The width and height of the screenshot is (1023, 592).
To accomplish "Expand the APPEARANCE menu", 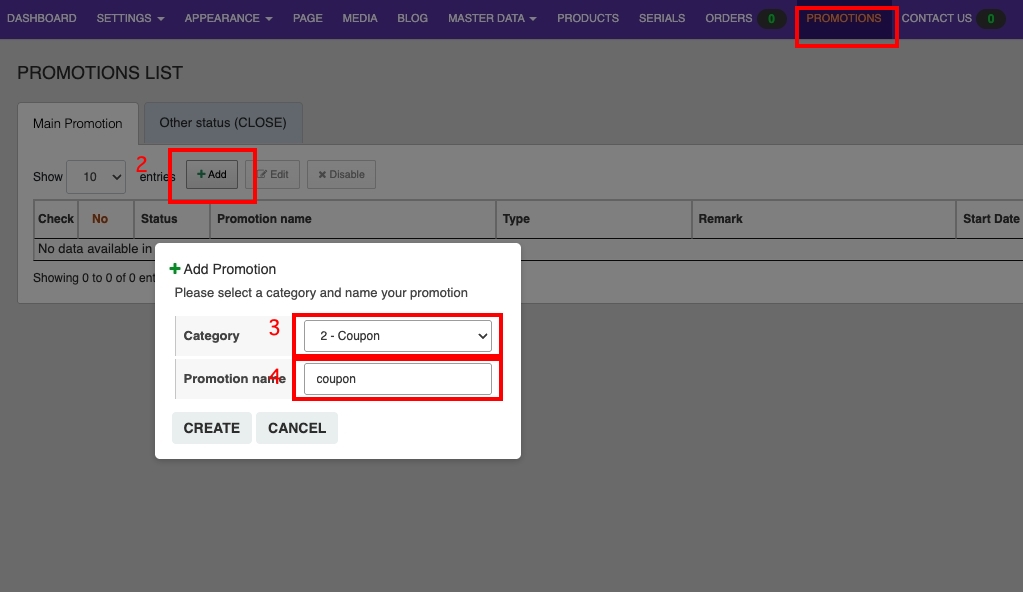I will [228, 18].
